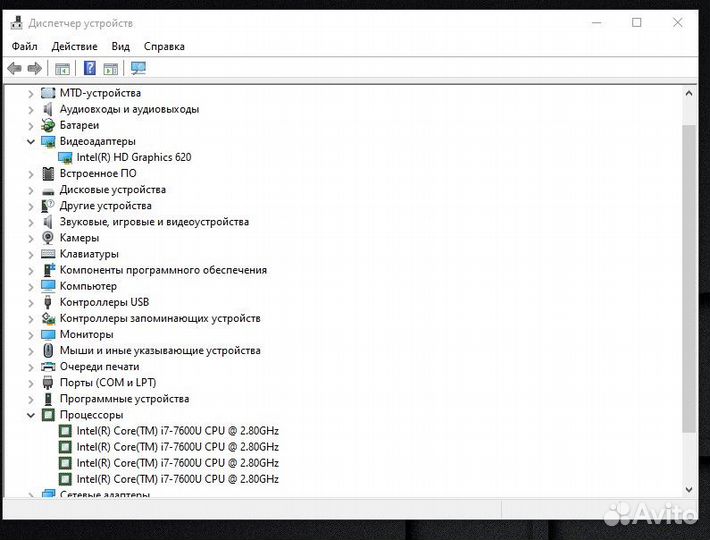The height and width of the screenshot is (540, 710).
Task: Click the Очереди печати printer icon
Action: tap(48, 366)
